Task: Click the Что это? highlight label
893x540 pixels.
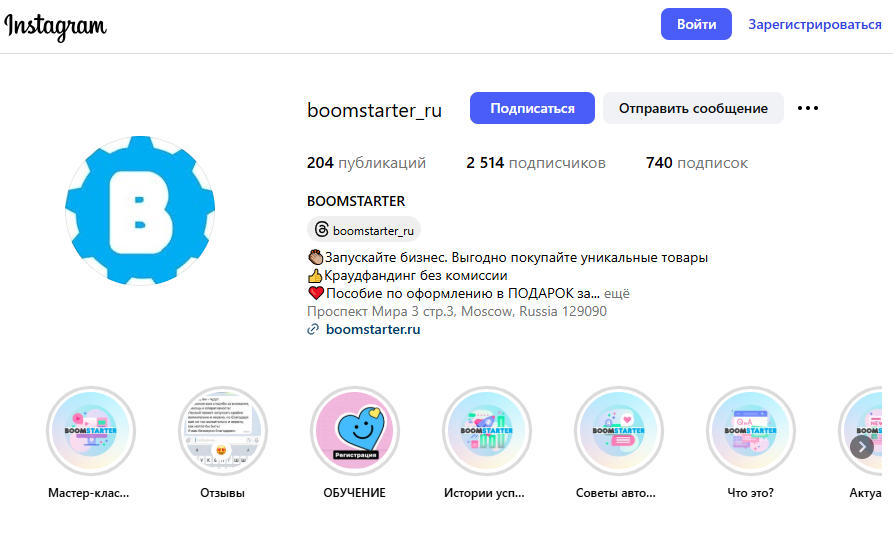Action: pos(750,493)
